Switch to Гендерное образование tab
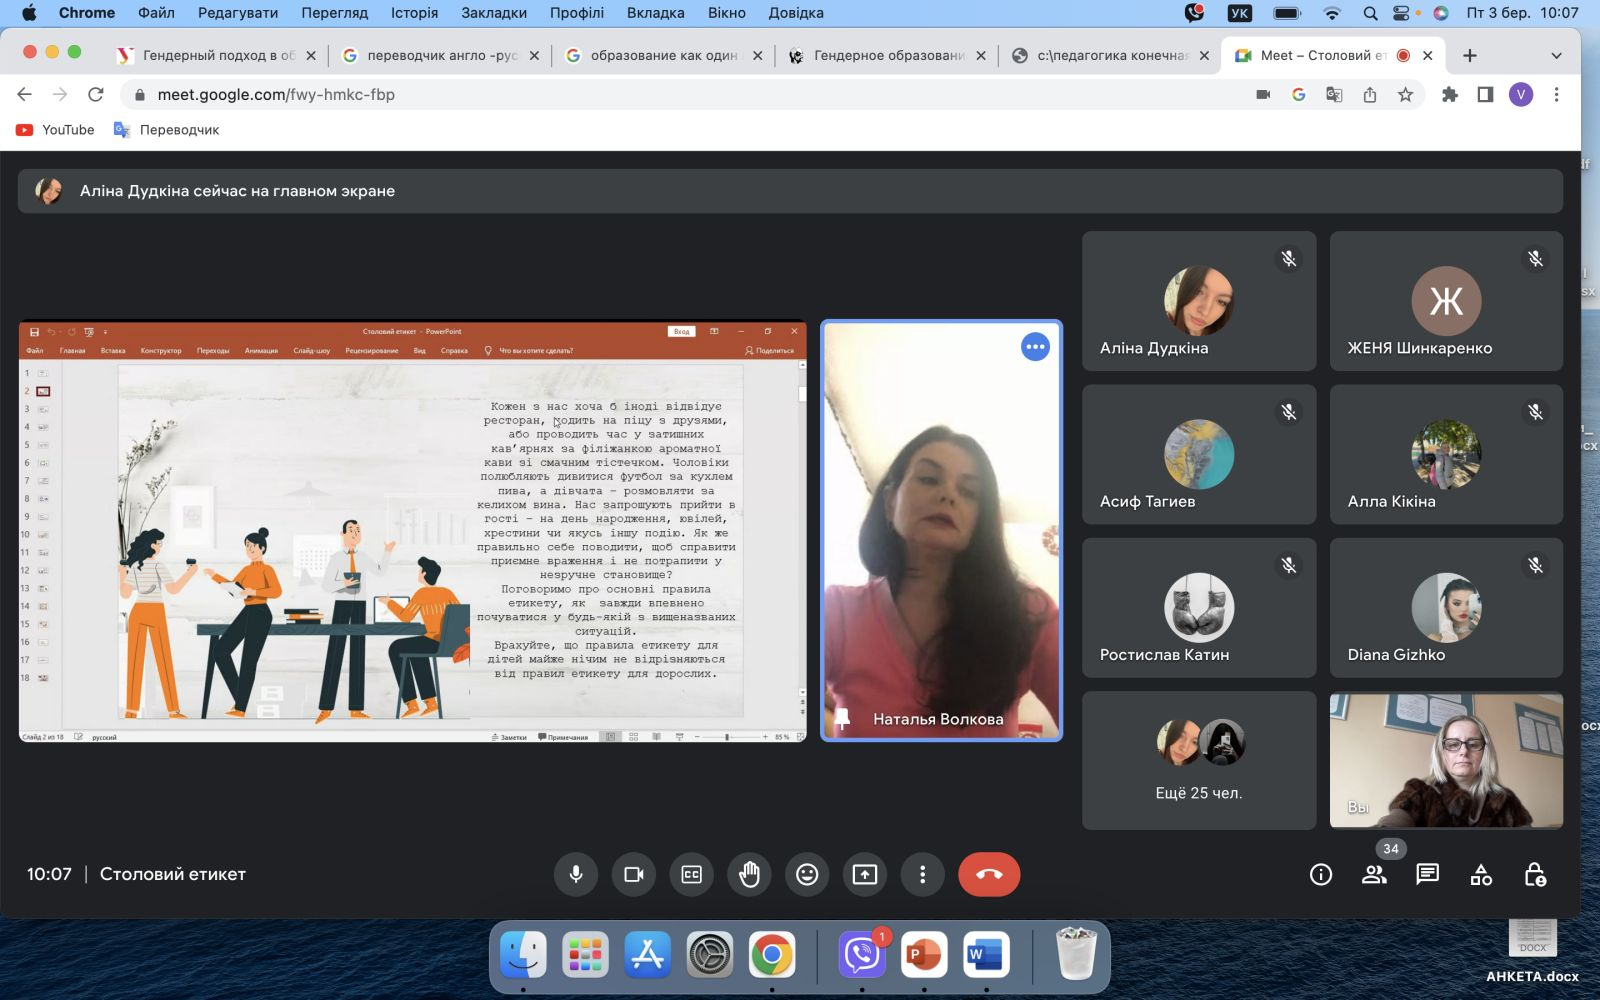Screen dimensions: 1600x1000 [x=888, y=55]
